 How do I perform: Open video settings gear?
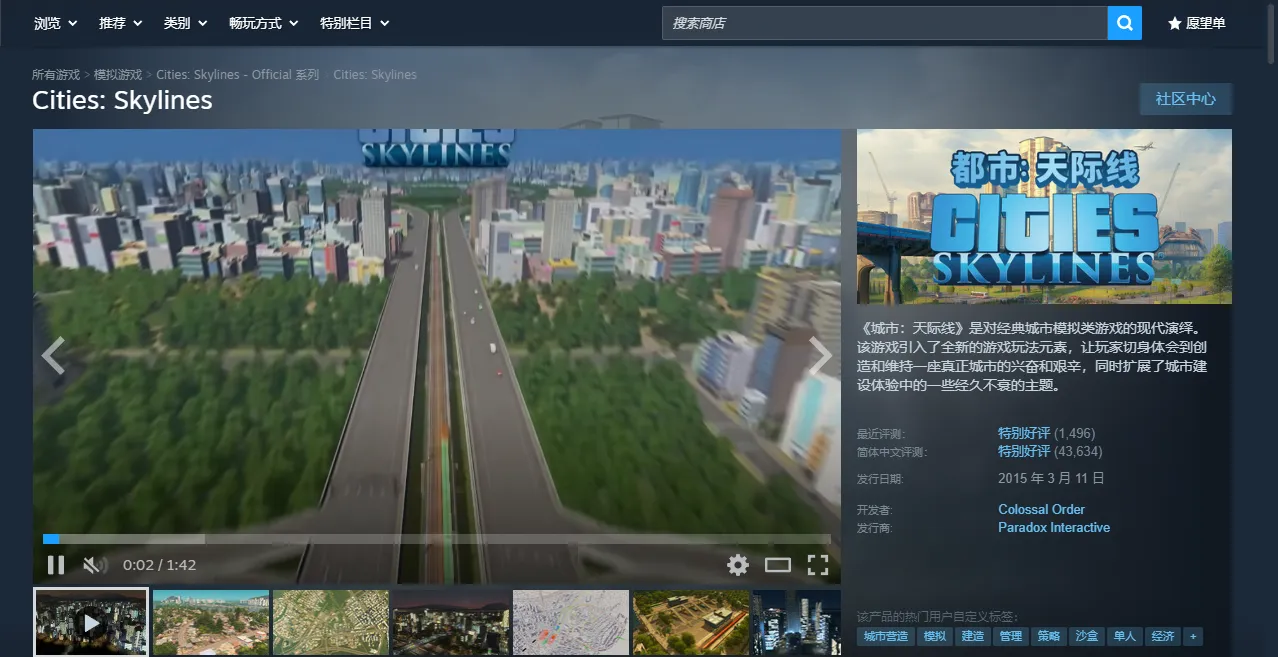pos(738,565)
